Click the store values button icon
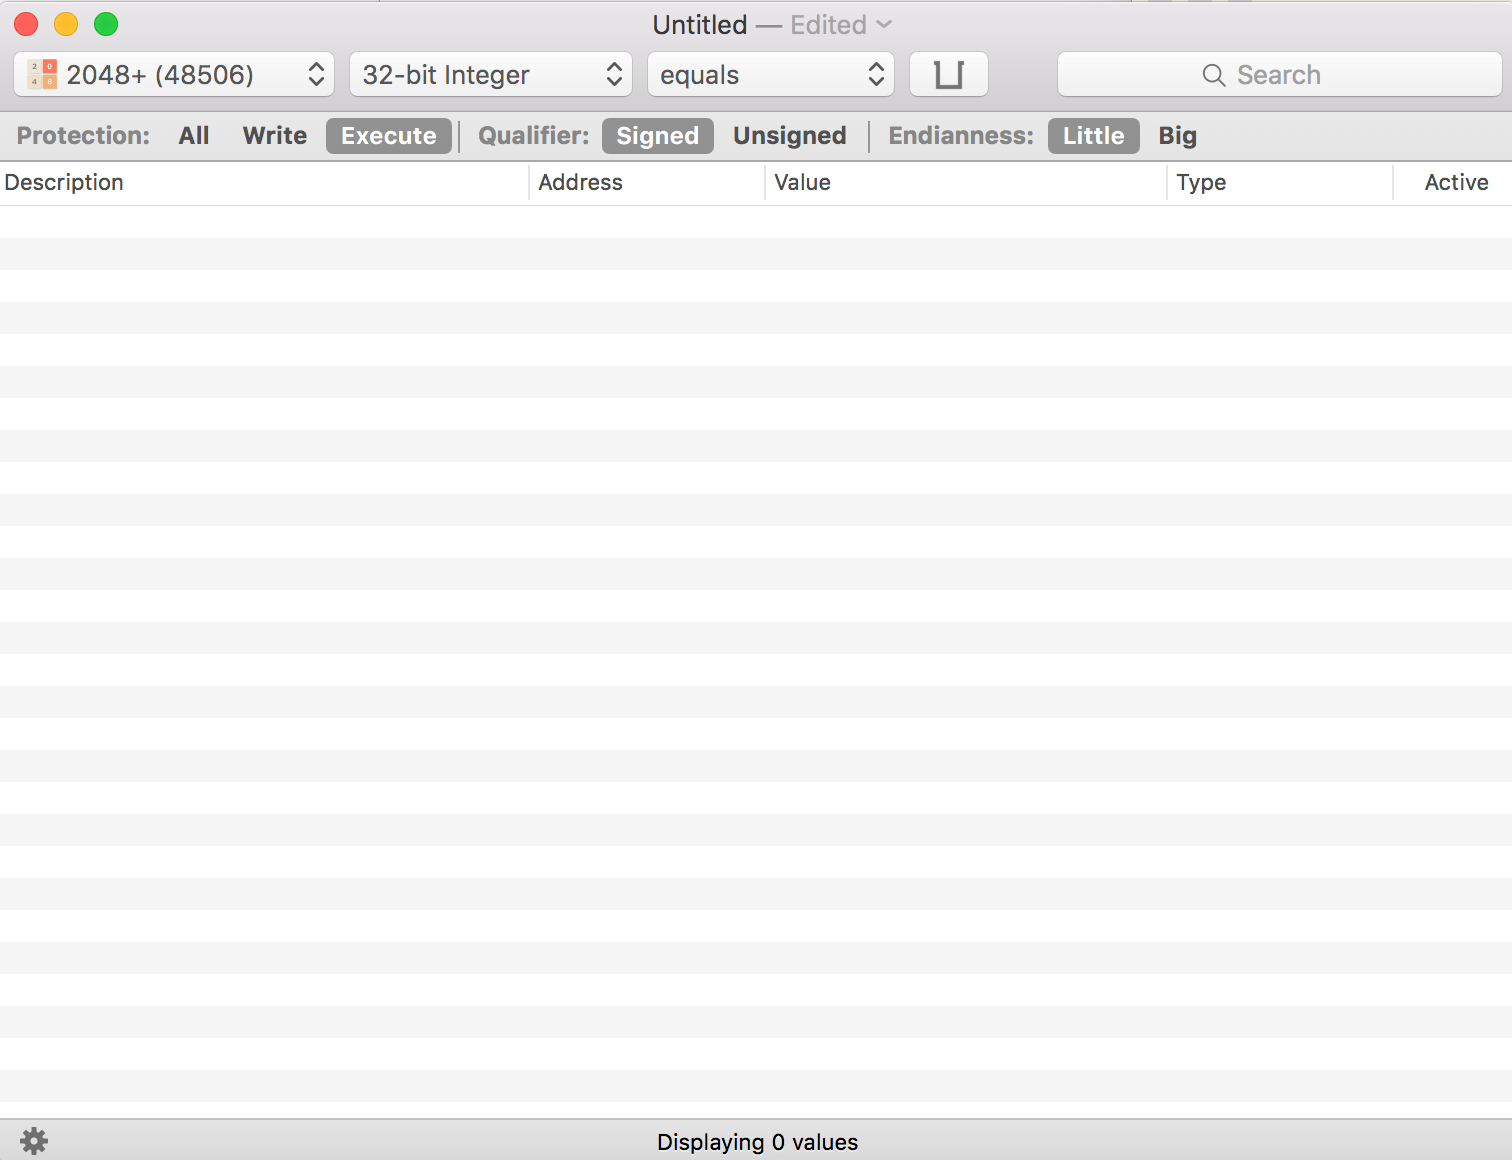The image size is (1512, 1160). tap(949, 75)
